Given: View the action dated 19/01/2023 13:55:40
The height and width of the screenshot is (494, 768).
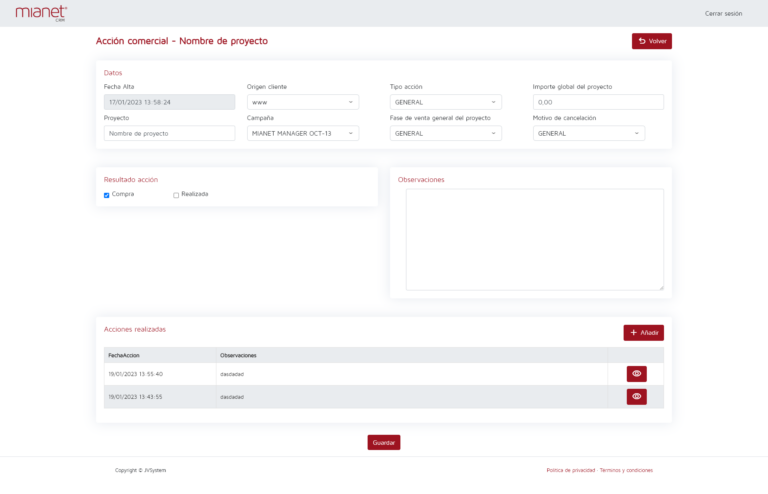Looking at the screenshot, I should pyautogui.click(x=636, y=374).
